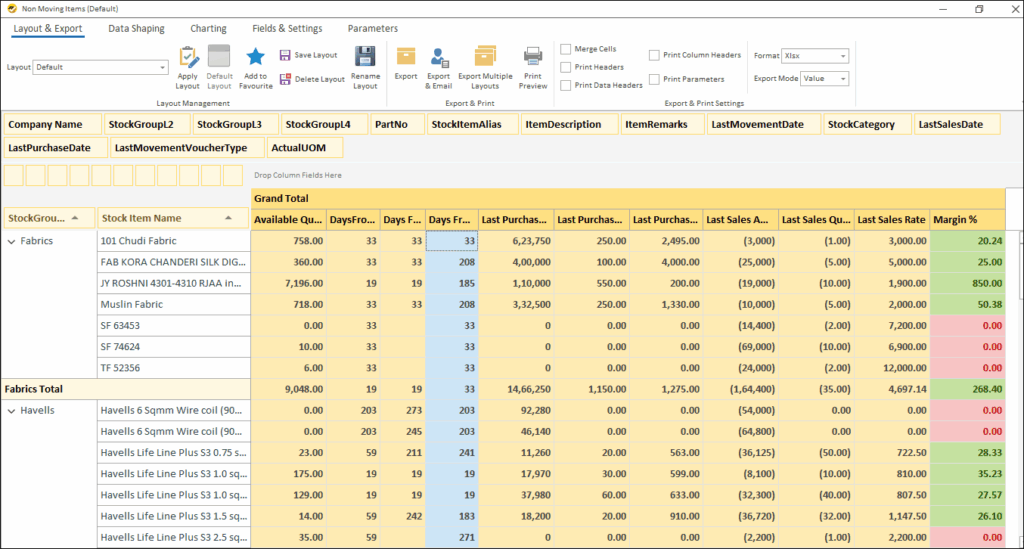This screenshot has height=549, width=1024.
Task: Click Export Multiple Layouts icon
Action: tap(485, 57)
